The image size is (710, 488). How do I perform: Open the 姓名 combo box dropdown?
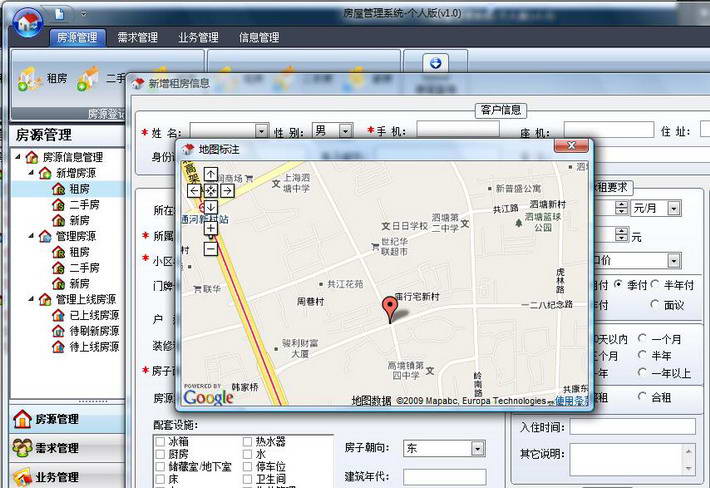click(261, 131)
